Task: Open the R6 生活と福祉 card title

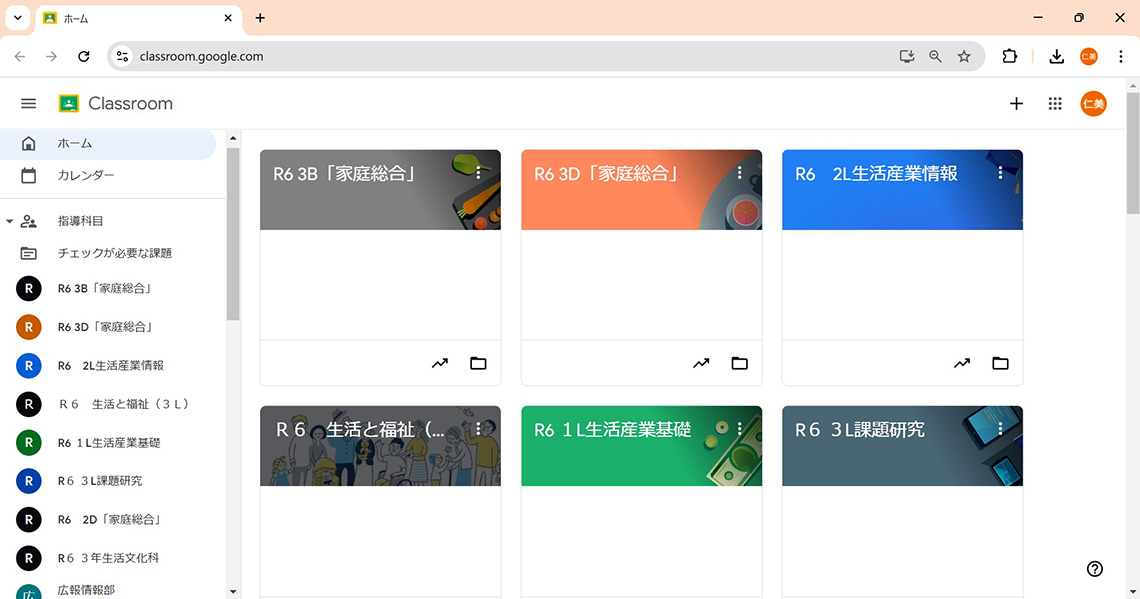Action: 360,430
